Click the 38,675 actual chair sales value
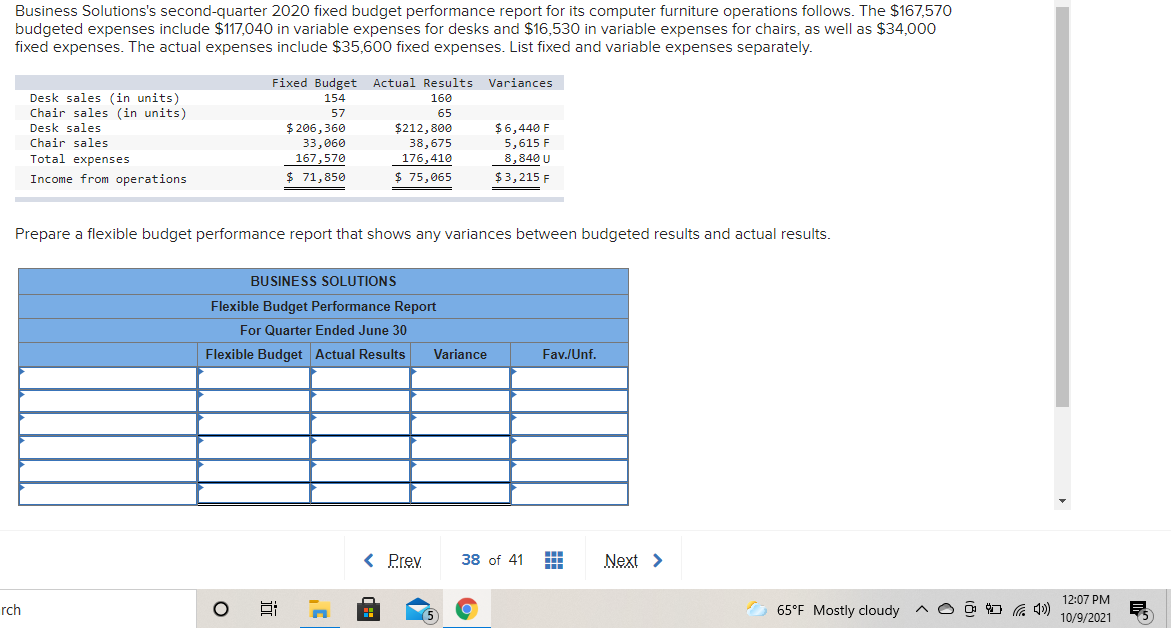 430,143
